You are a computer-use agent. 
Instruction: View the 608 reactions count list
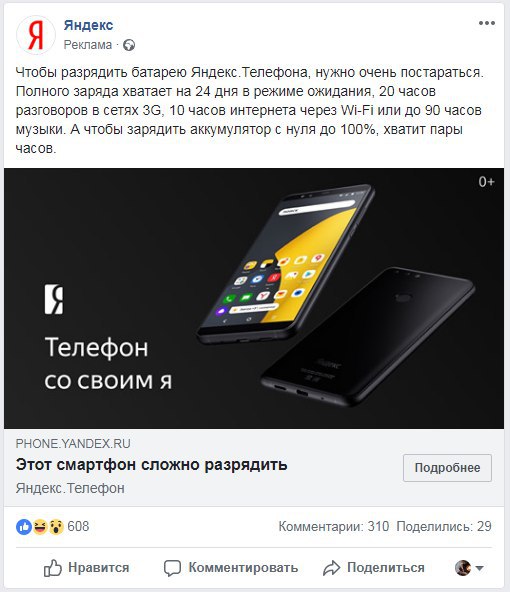[x=78, y=526]
